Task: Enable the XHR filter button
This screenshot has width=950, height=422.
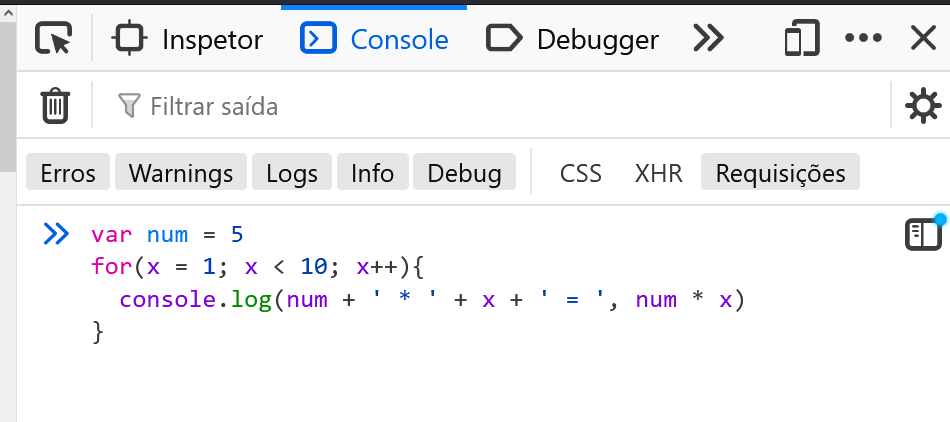Action: tap(658, 173)
